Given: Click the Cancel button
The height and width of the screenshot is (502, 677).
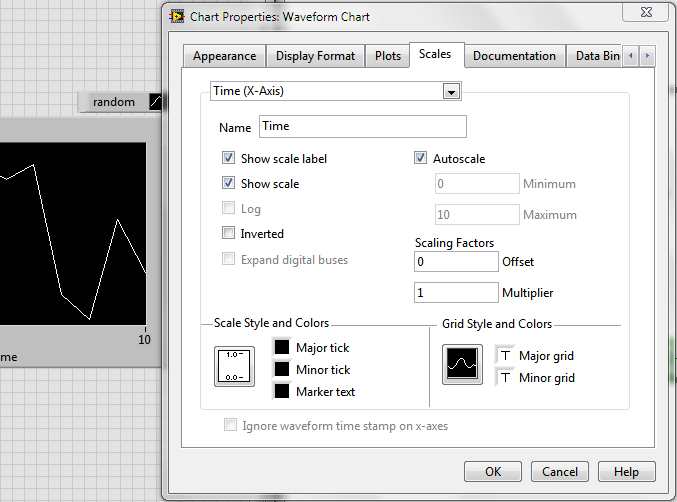Looking at the screenshot, I should [560, 471].
